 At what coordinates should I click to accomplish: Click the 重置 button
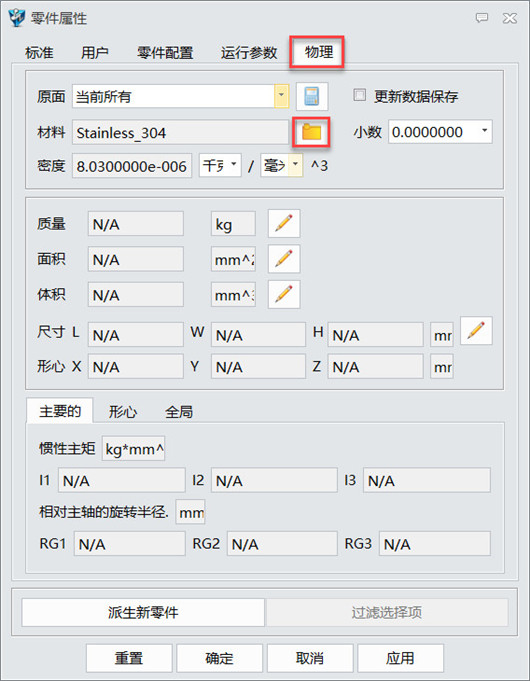[x=129, y=658]
